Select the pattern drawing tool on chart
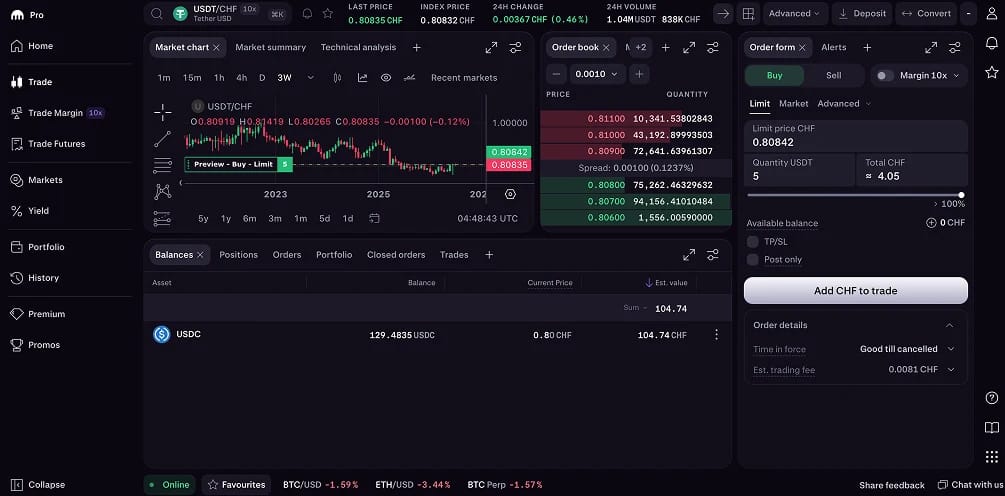 coord(163,192)
